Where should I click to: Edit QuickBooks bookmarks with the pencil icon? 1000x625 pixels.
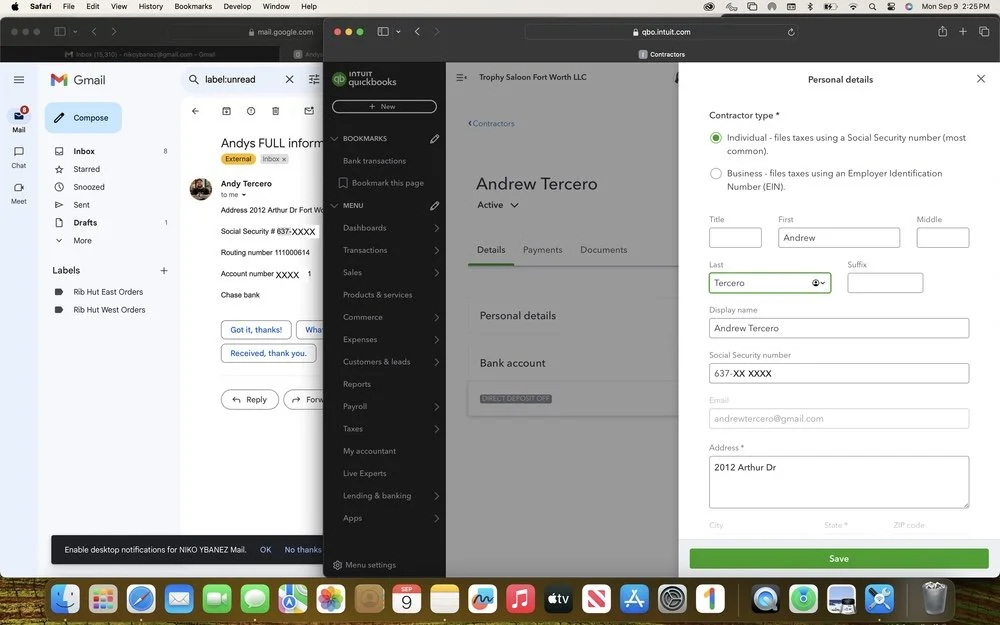tap(434, 138)
